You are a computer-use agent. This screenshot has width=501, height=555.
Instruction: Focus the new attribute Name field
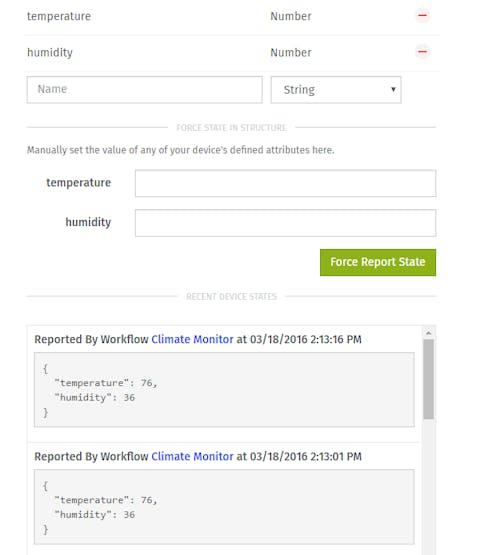144,90
